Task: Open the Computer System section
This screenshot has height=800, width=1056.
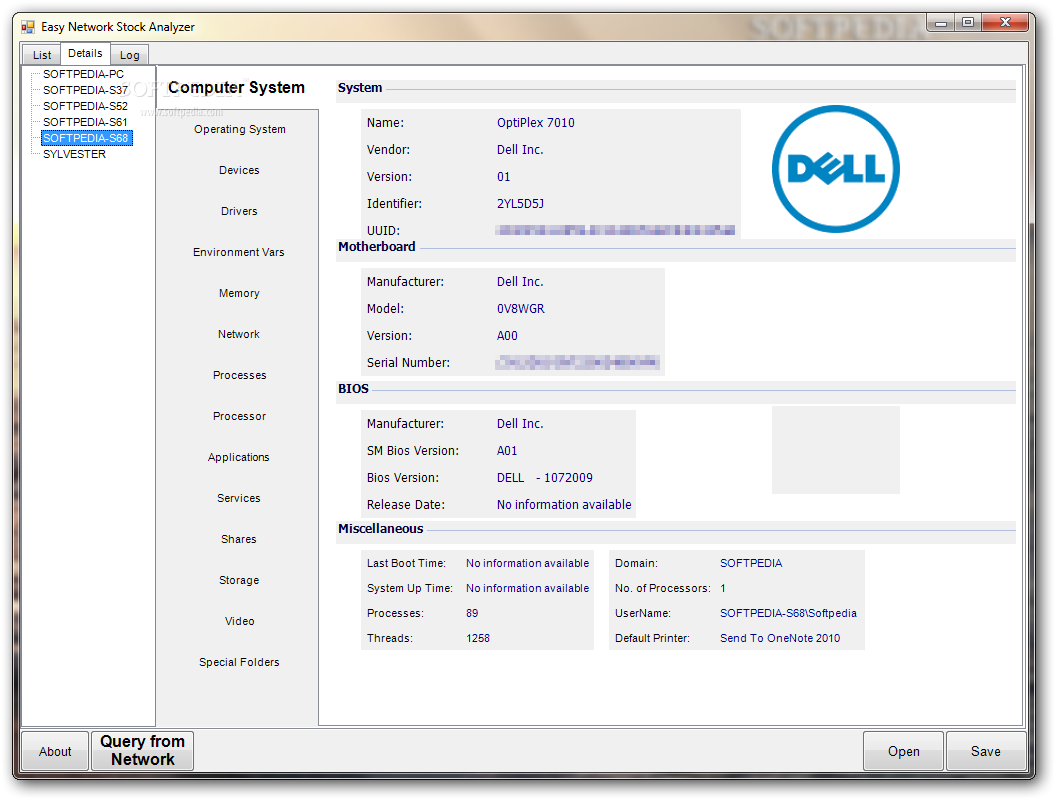Action: pyautogui.click(x=236, y=88)
